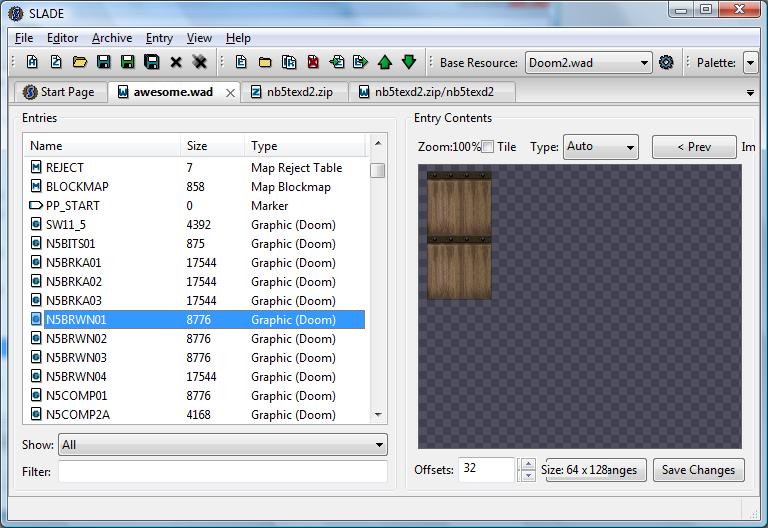Click the Close All double-X icon
This screenshot has width=768, height=528.
[200, 62]
